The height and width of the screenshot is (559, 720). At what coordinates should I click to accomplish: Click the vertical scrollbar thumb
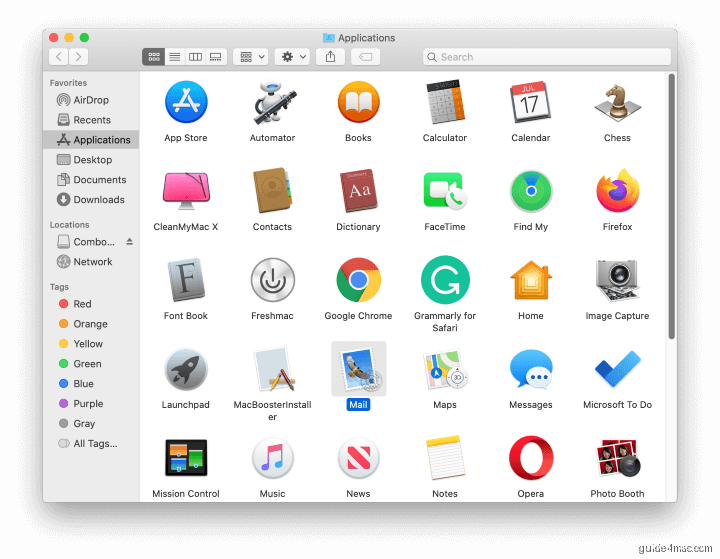click(x=672, y=206)
